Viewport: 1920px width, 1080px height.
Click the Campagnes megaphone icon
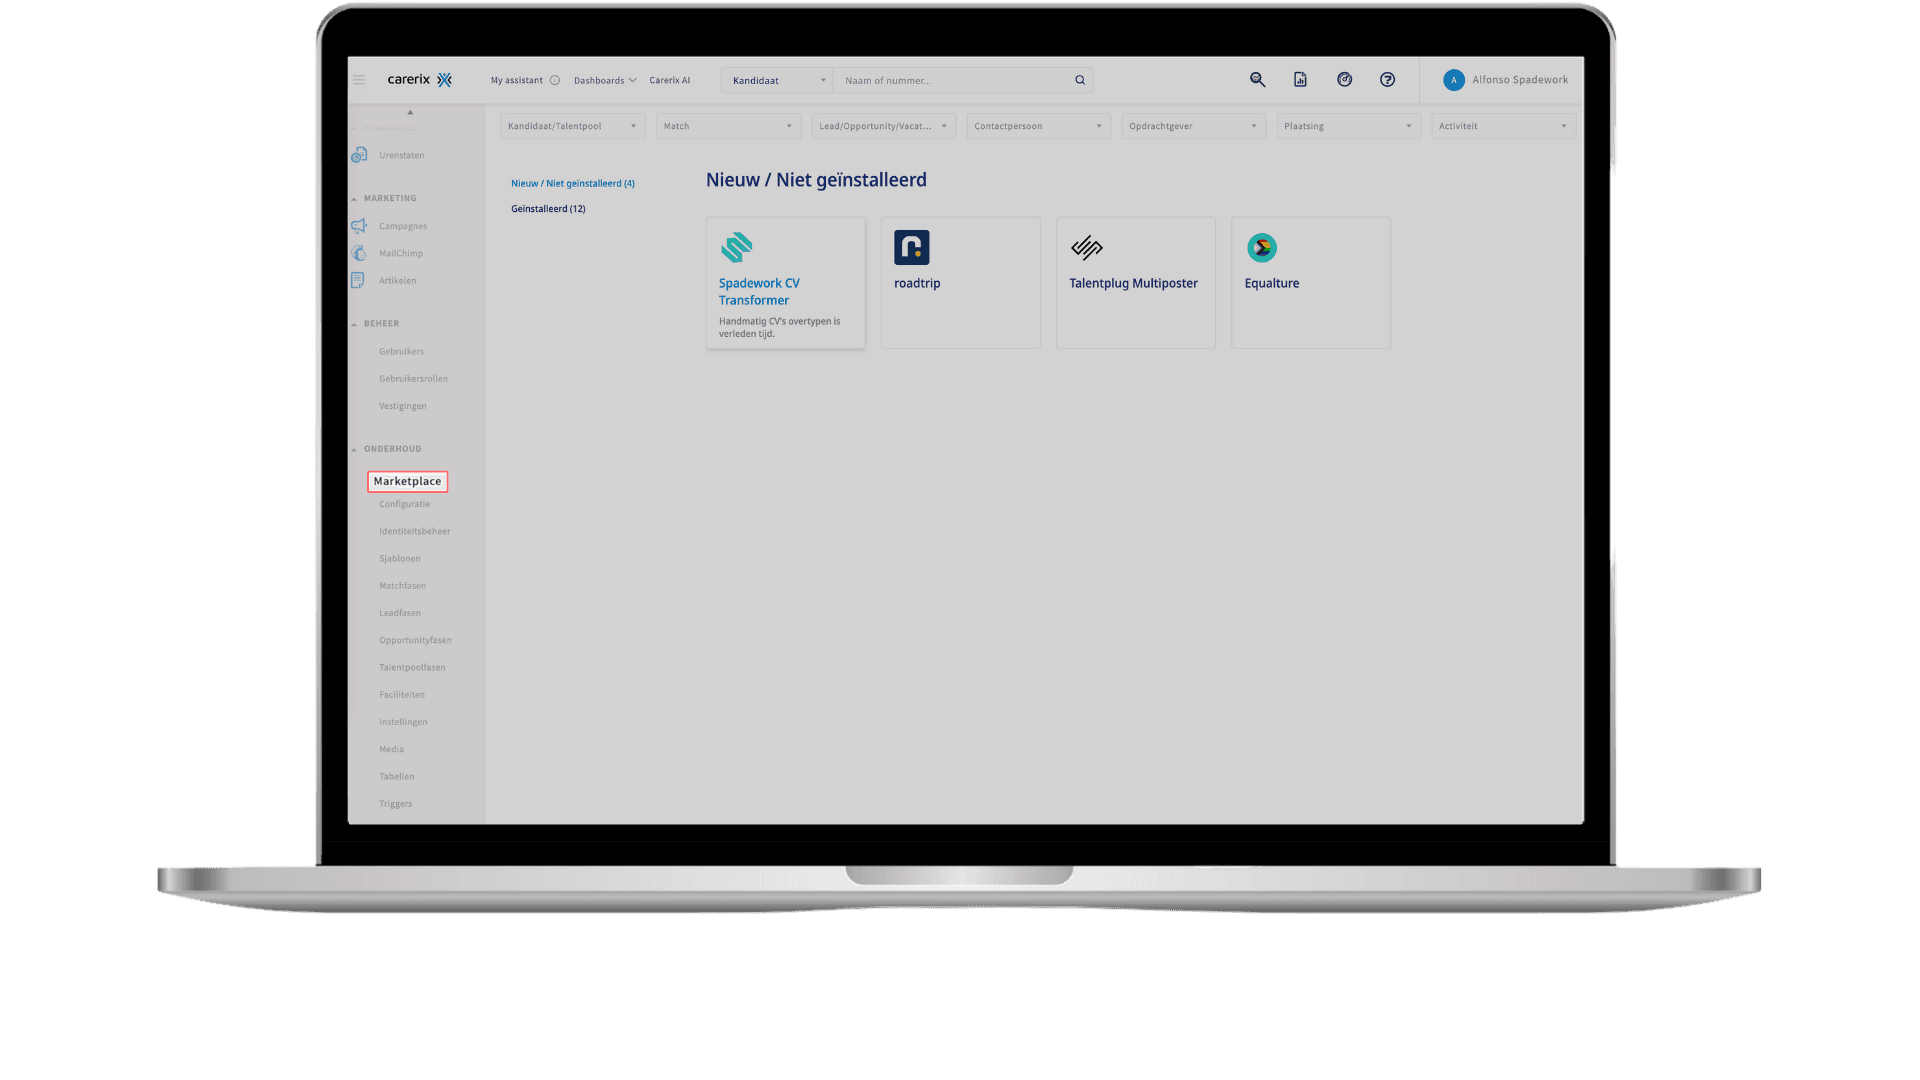(x=359, y=226)
